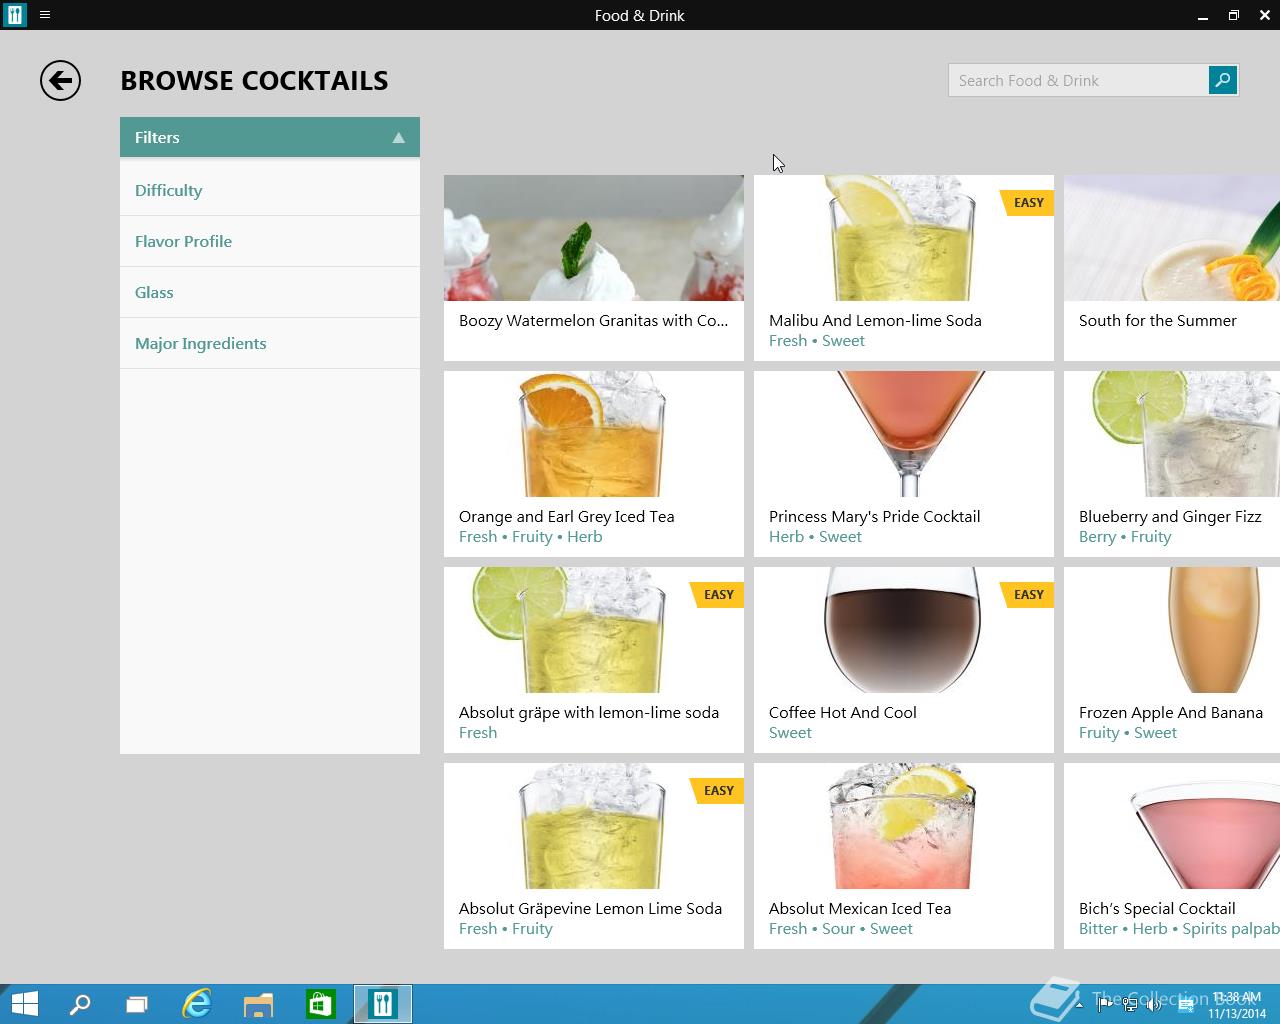The height and width of the screenshot is (1024, 1280).
Task: Open Boozy Watermelon Granitas recipe
Action: tap(594, 268)
